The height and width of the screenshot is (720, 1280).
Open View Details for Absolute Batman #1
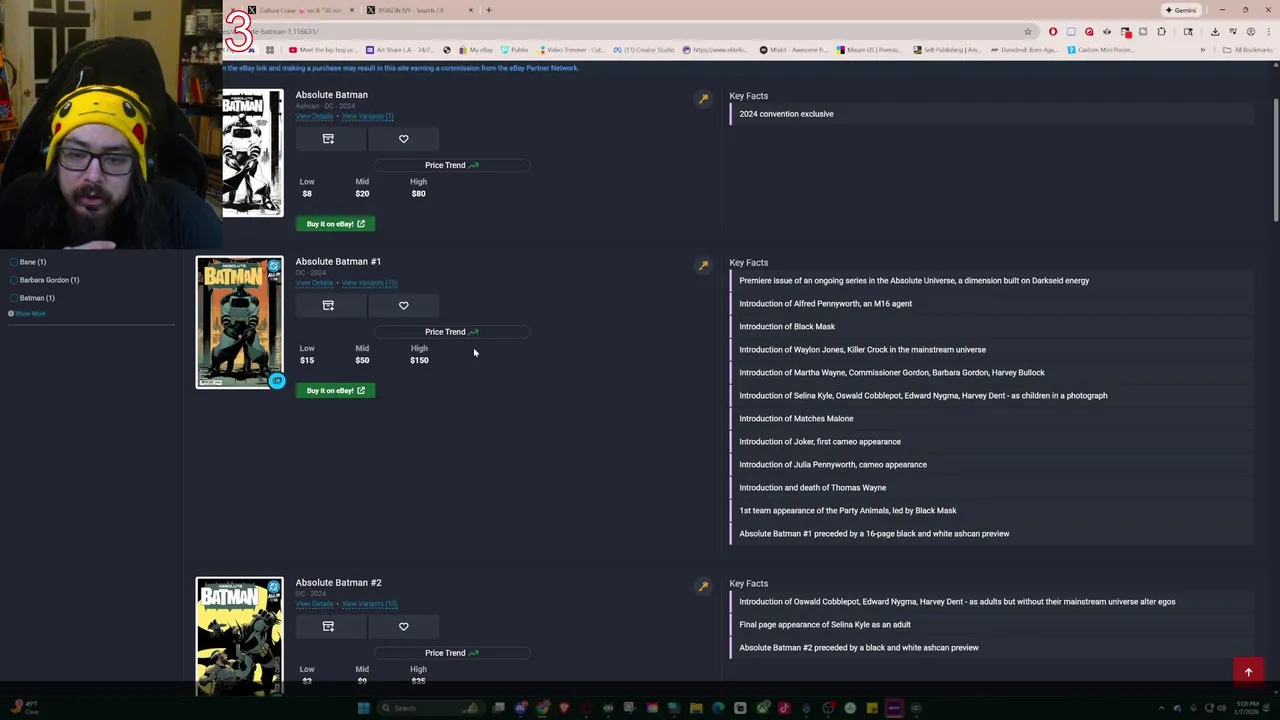[x=314, y=283]
